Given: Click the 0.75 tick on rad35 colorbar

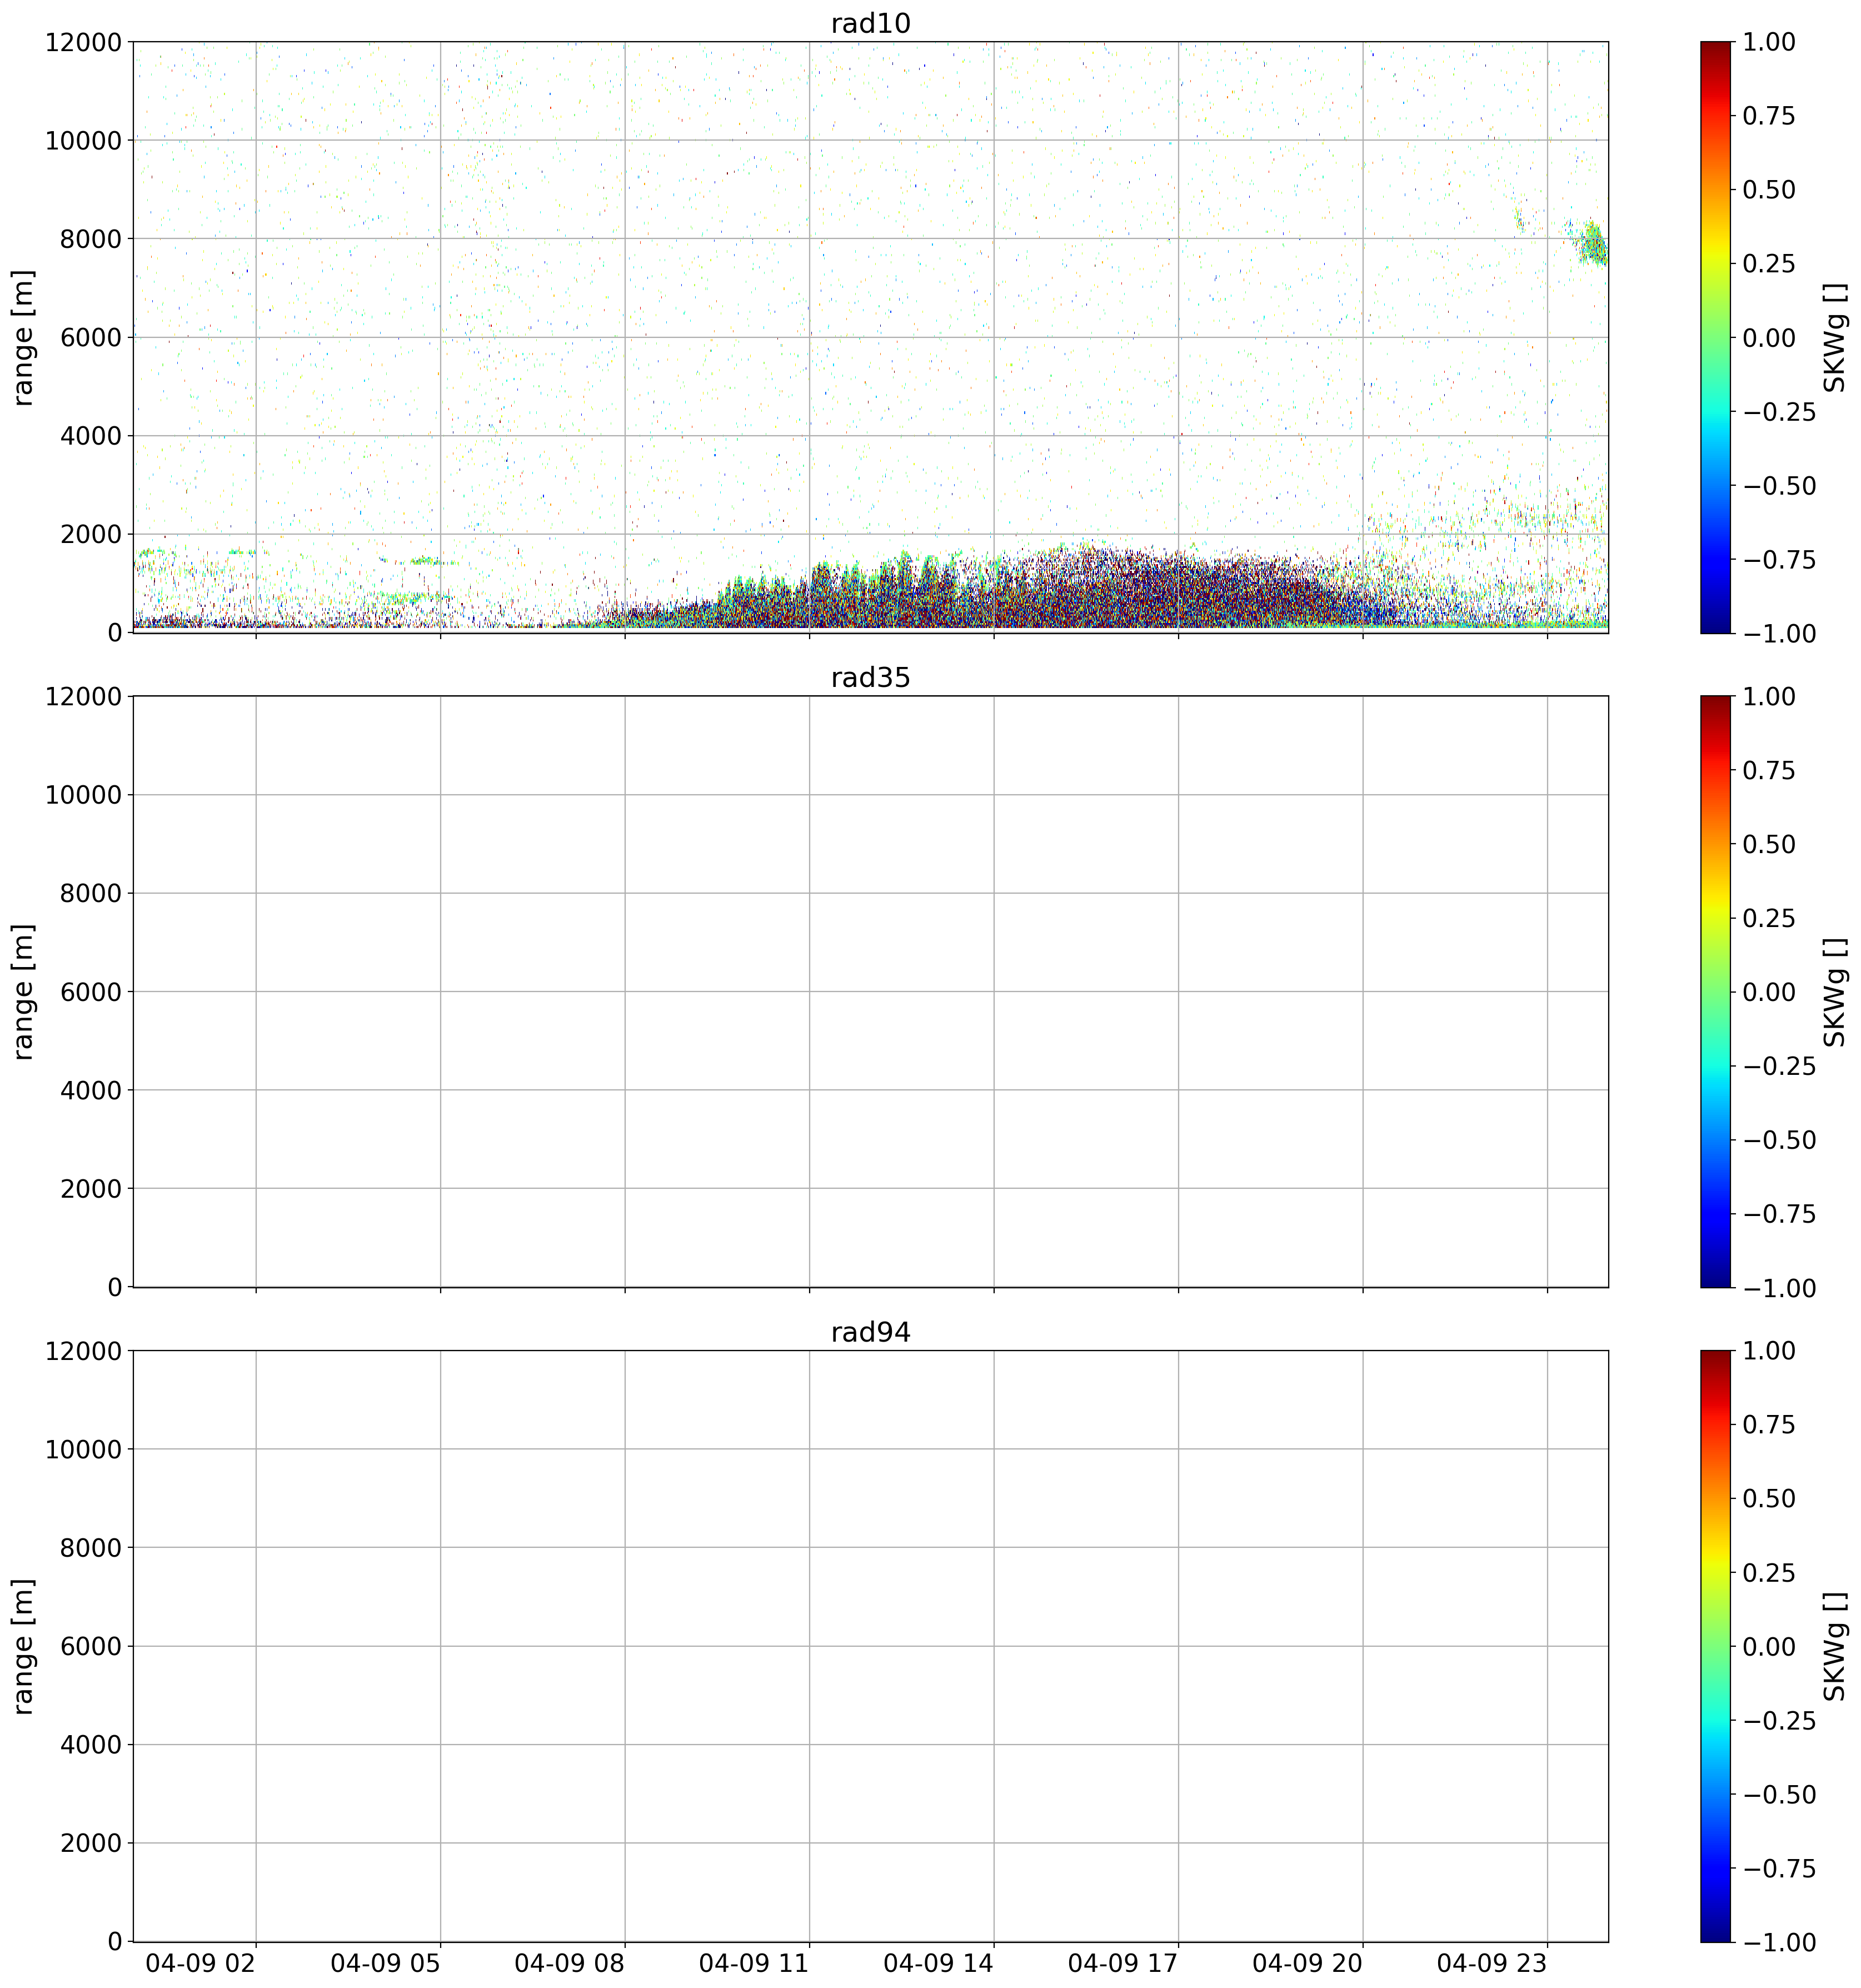Looking at the screenshot, I should tap(1769, 770).
